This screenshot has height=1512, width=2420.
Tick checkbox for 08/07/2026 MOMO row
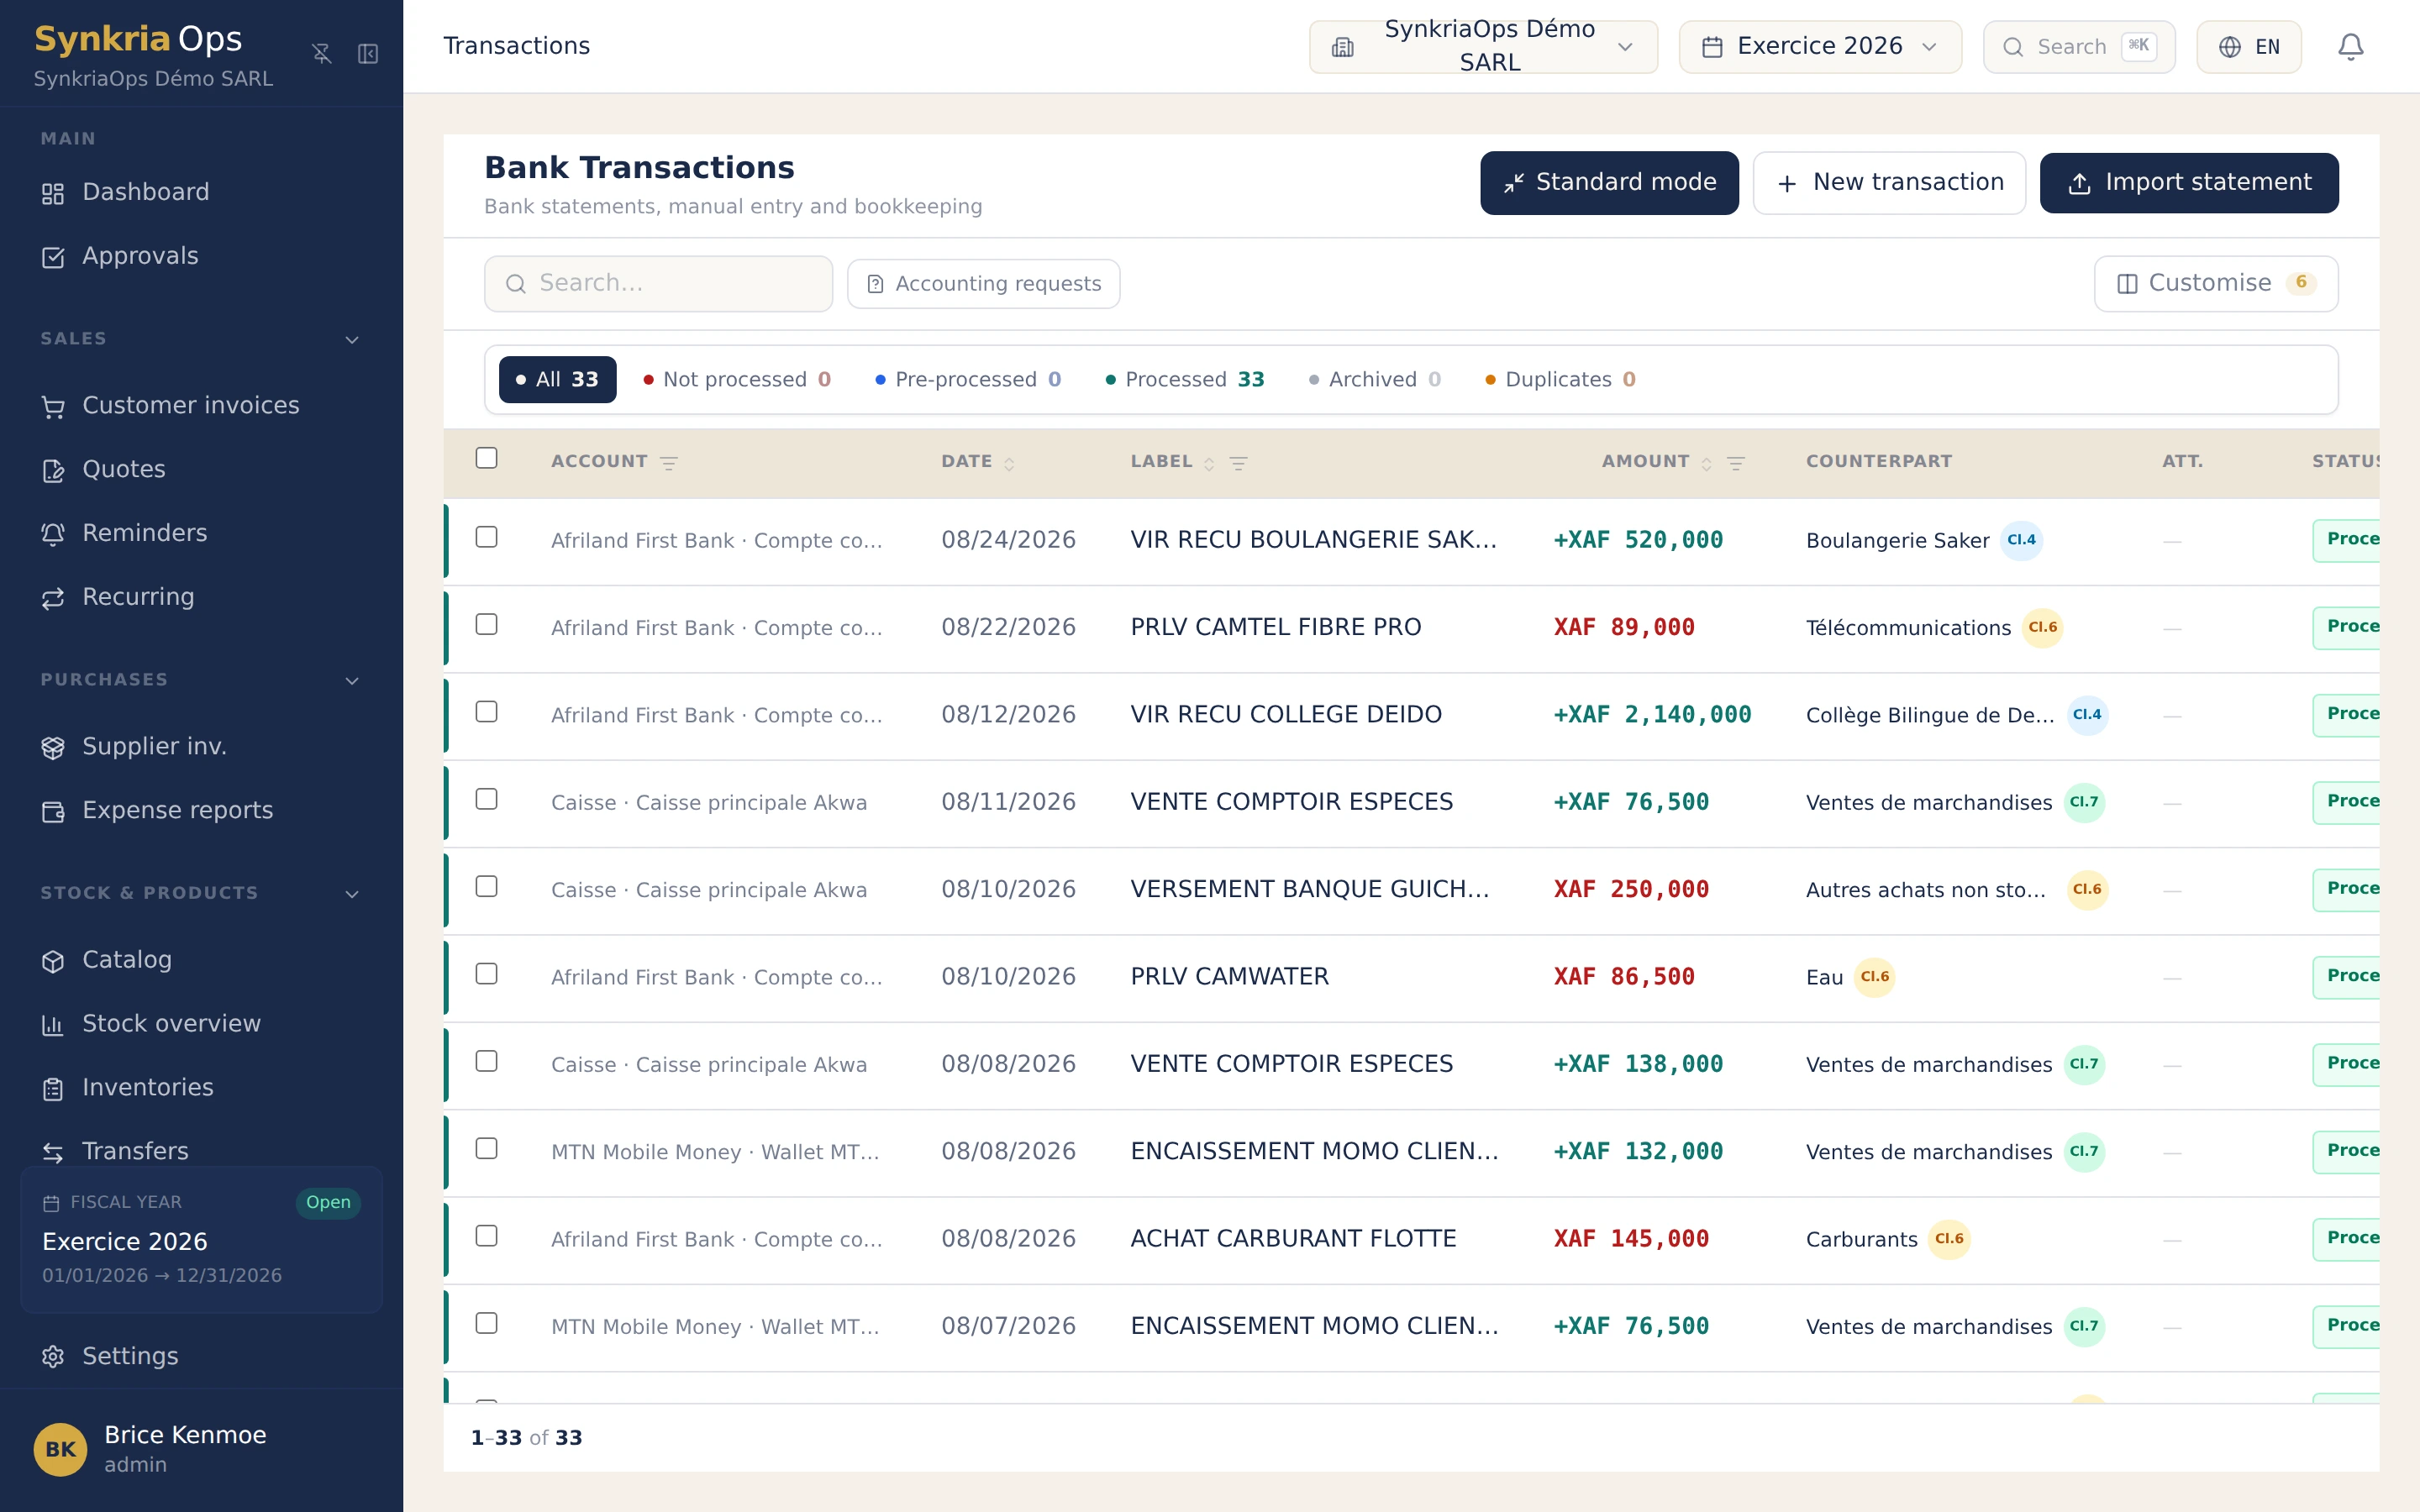[486, 1323]
